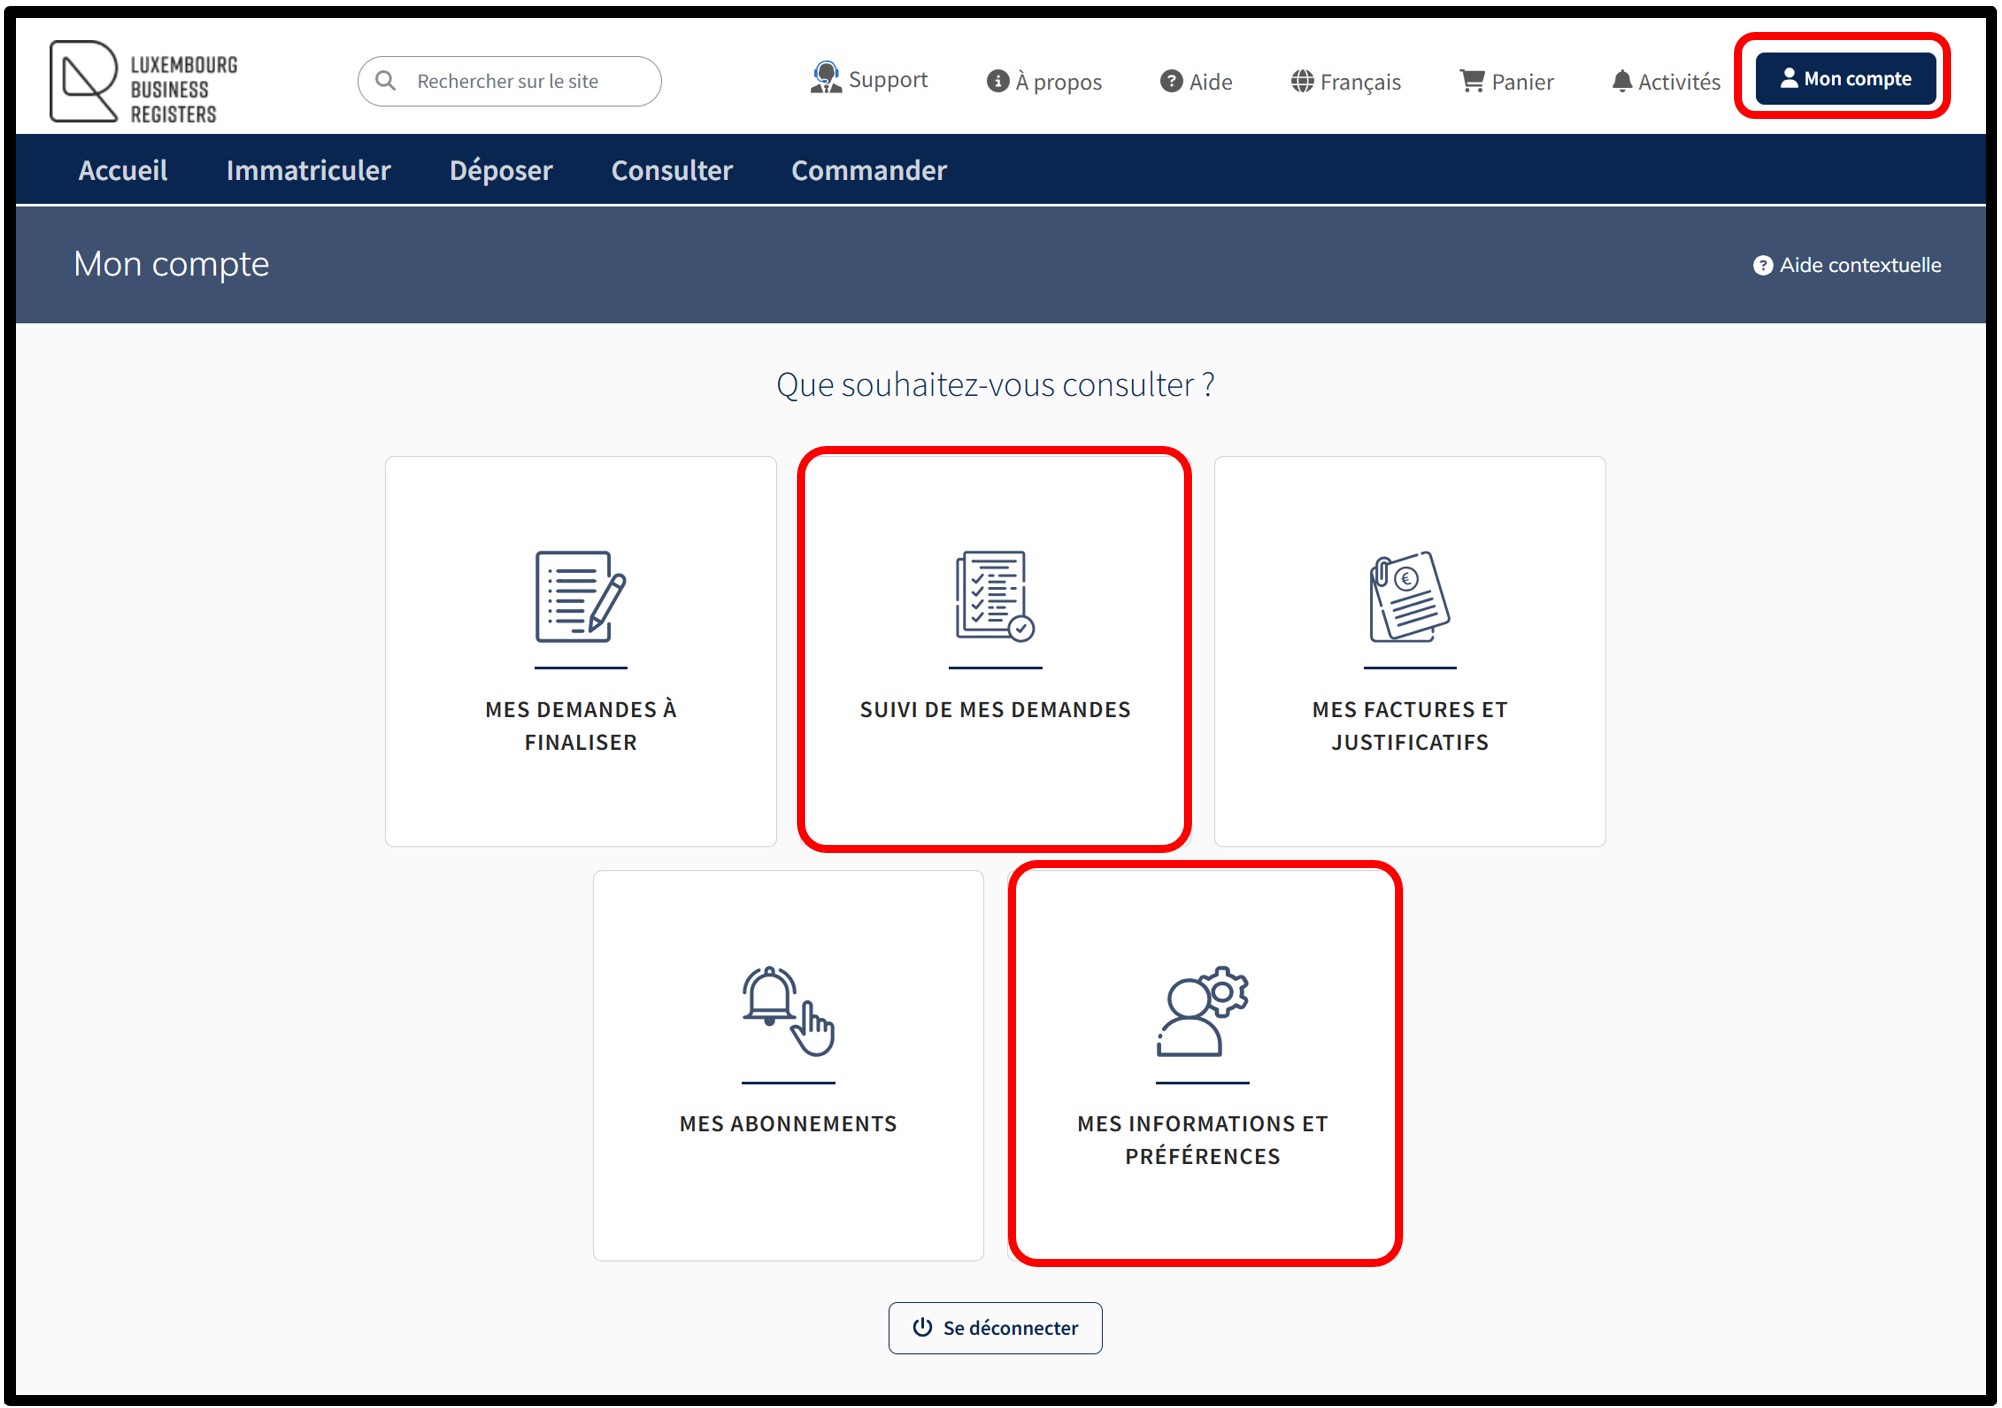Click the 'Suivi de mes demandes' checklist icon
2002x1408 pixels.
(994, 597)
